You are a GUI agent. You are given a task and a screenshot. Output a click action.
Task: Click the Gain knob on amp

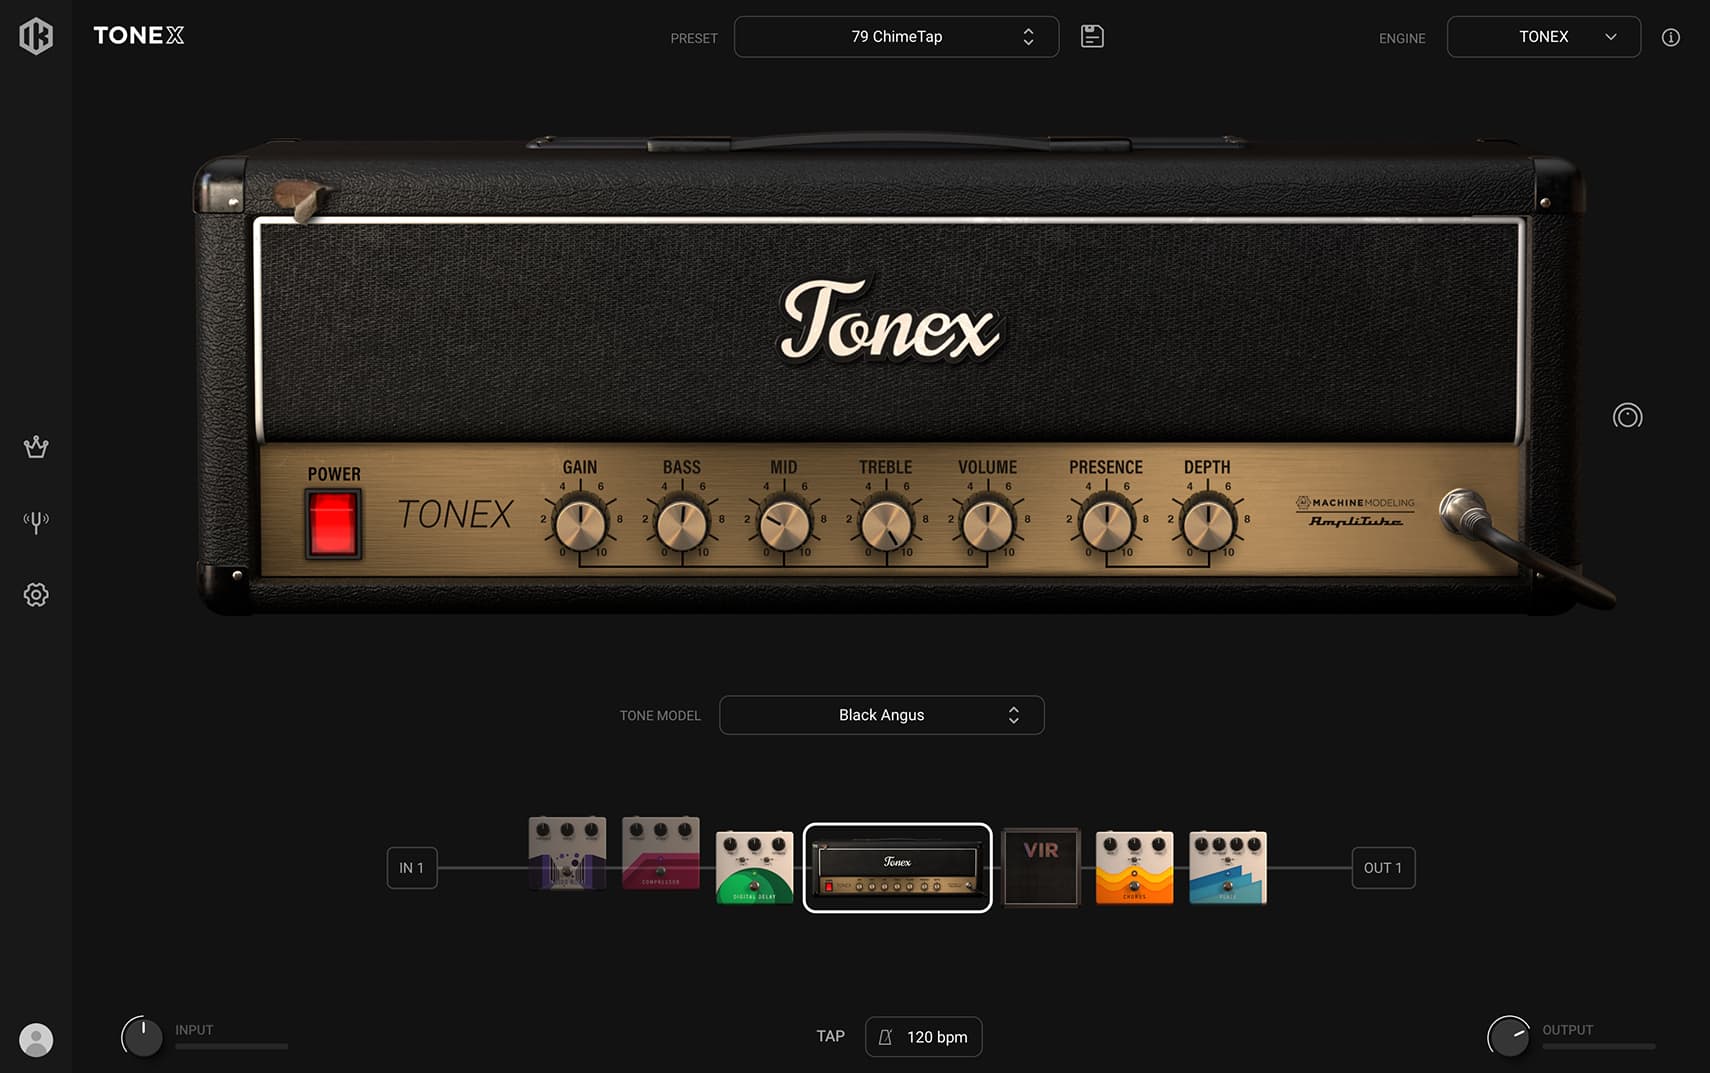(x=580, y=525)
